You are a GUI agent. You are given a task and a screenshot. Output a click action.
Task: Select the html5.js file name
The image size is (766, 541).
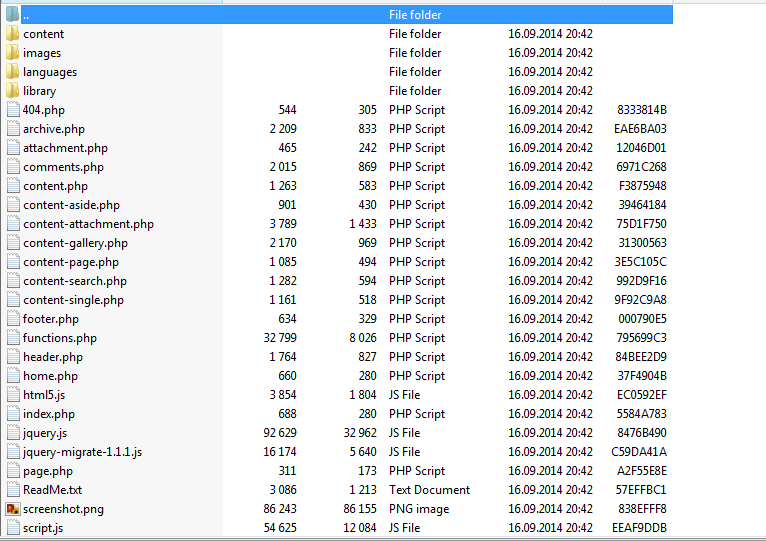point(44,395)
